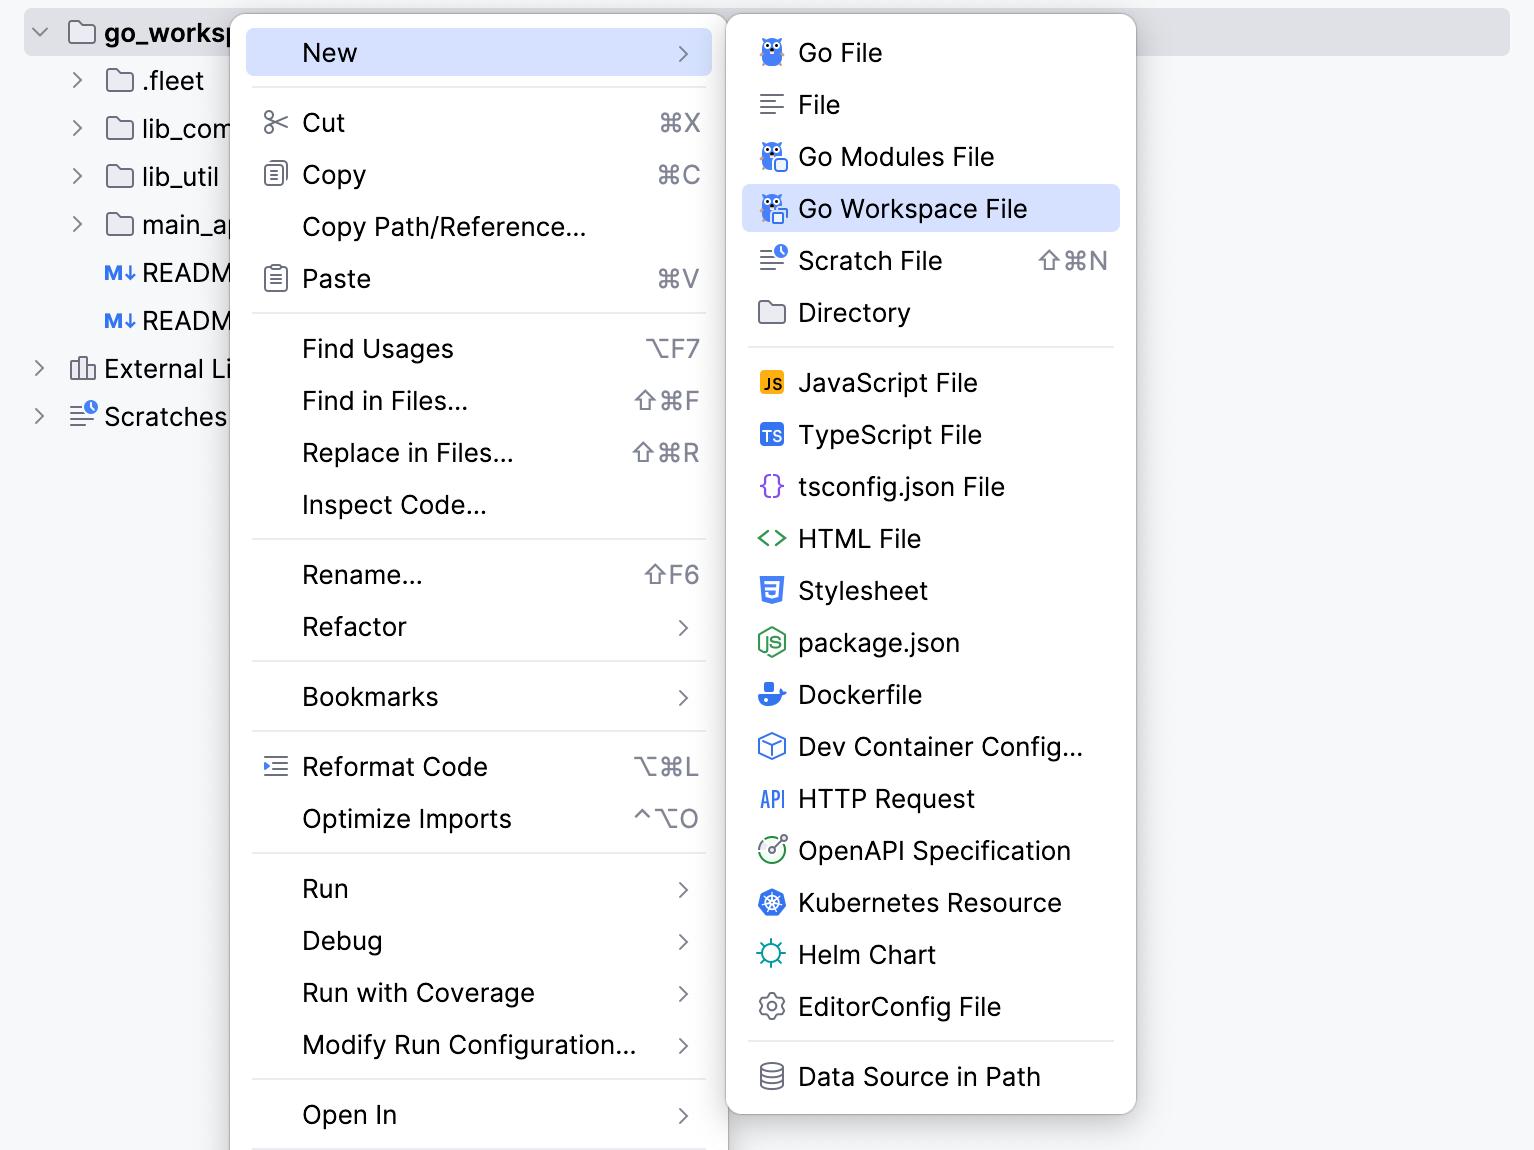Click the JavaScript File JS icon
The image size is (1534, 1150).
click(772, 383)
